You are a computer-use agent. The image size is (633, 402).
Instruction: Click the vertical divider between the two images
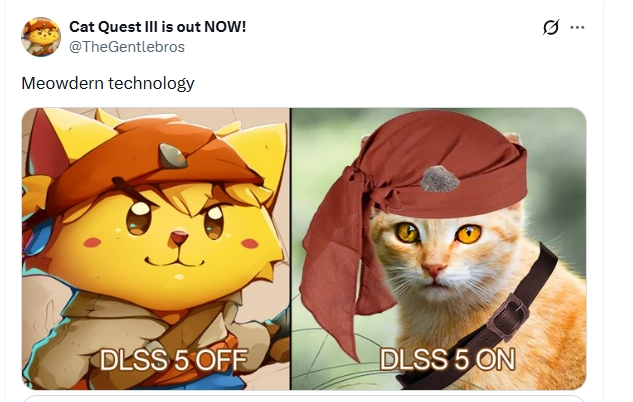click(x=290, y=249)
